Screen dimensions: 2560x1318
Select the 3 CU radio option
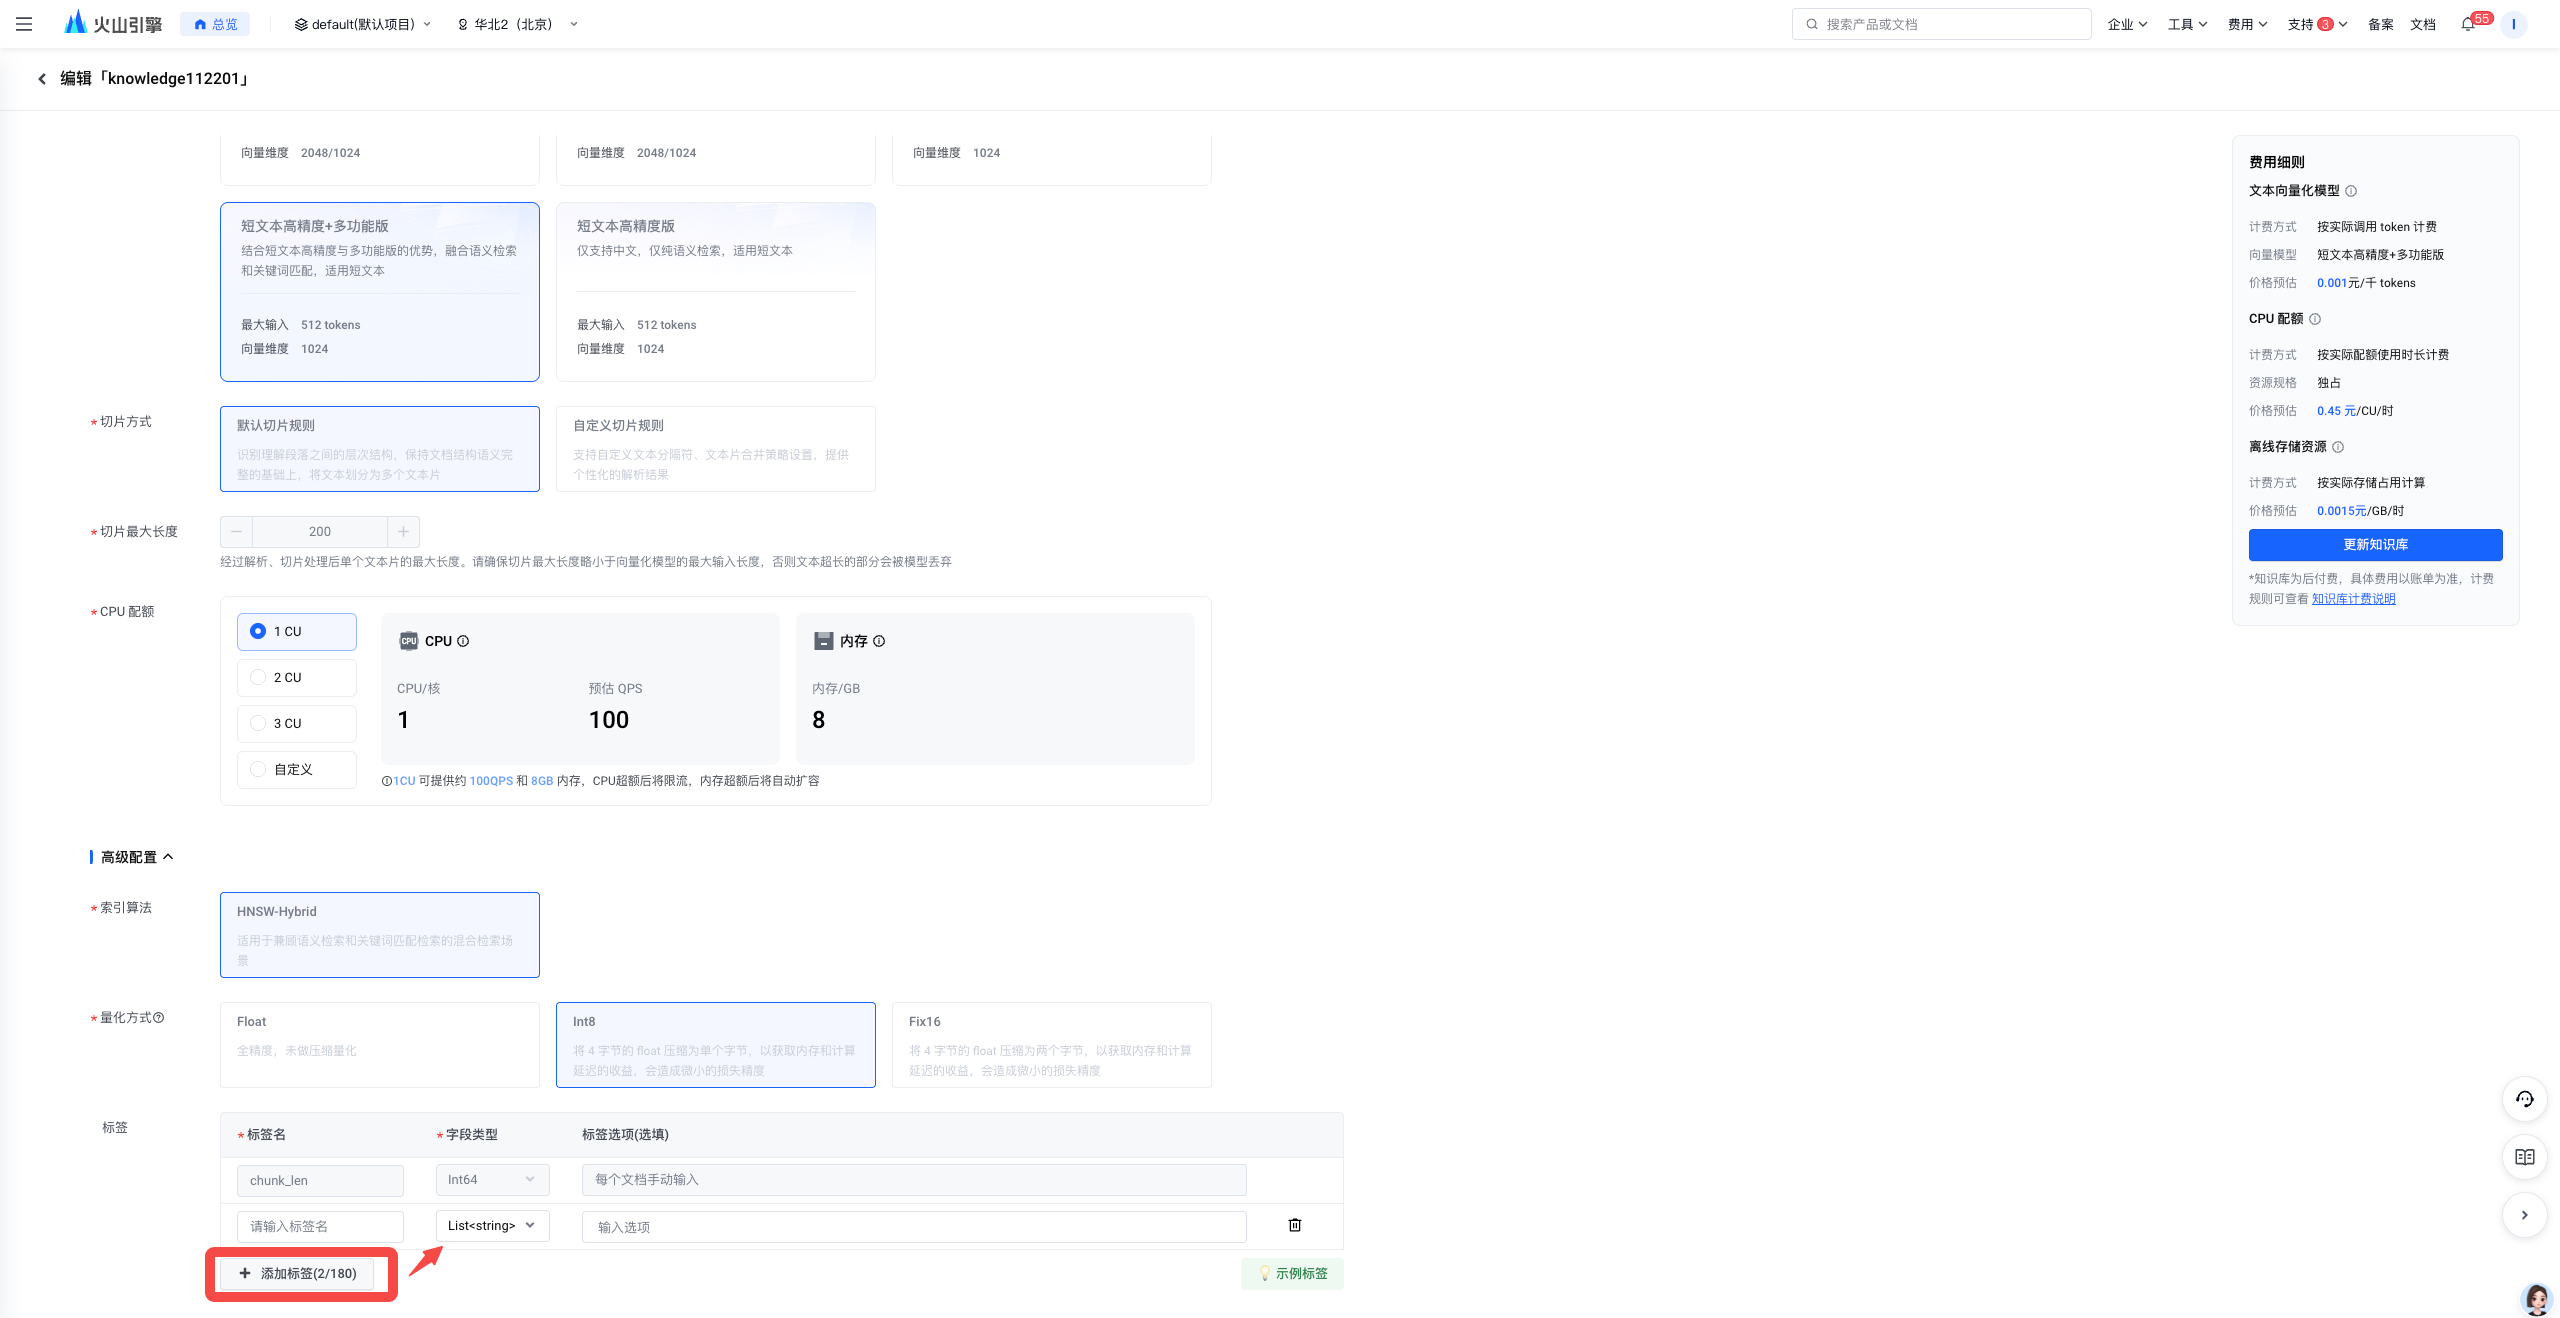click(x=296, y=724)
